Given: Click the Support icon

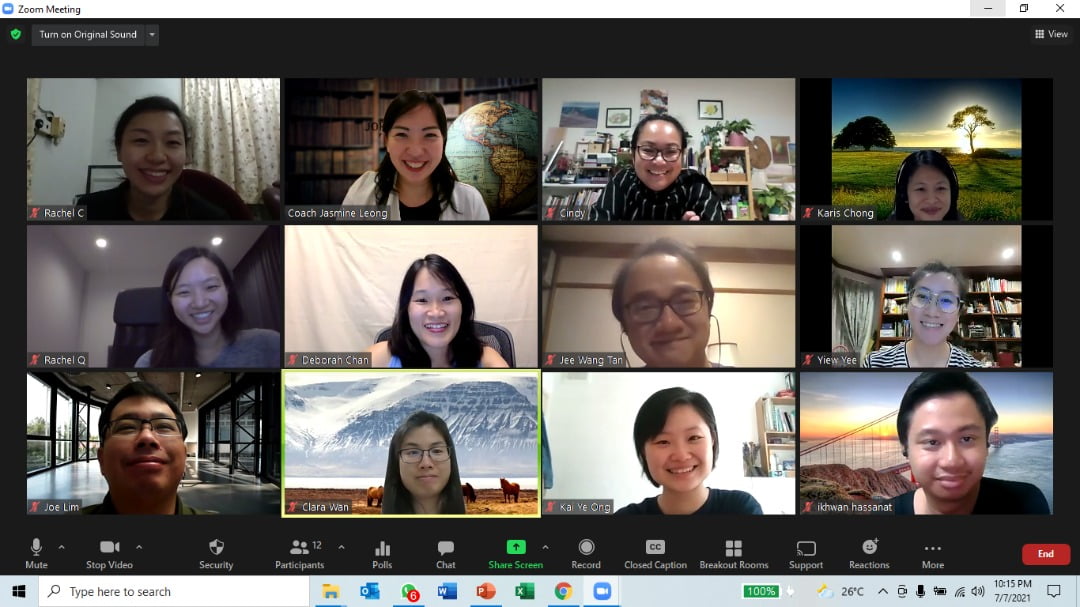Looking at the screenshot, I should tap(806, 555).
